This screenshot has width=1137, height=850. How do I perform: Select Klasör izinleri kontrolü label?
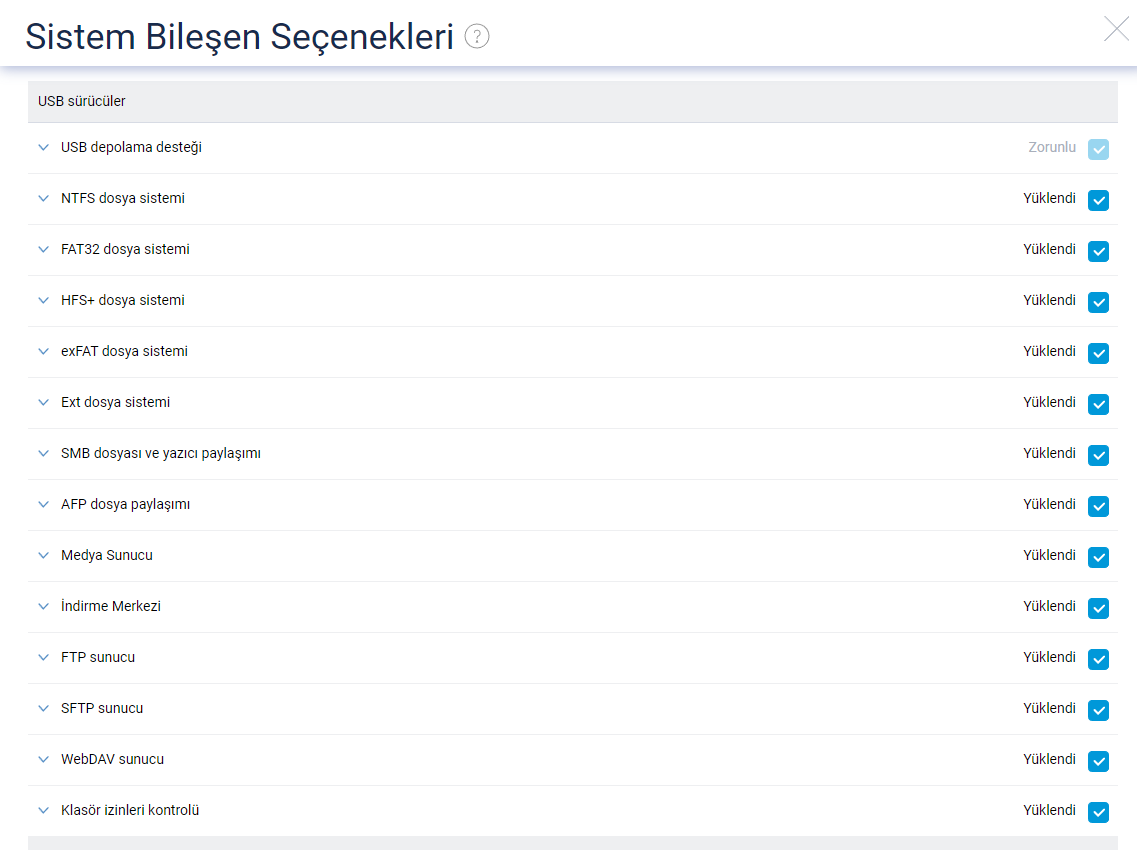point(130,810)
